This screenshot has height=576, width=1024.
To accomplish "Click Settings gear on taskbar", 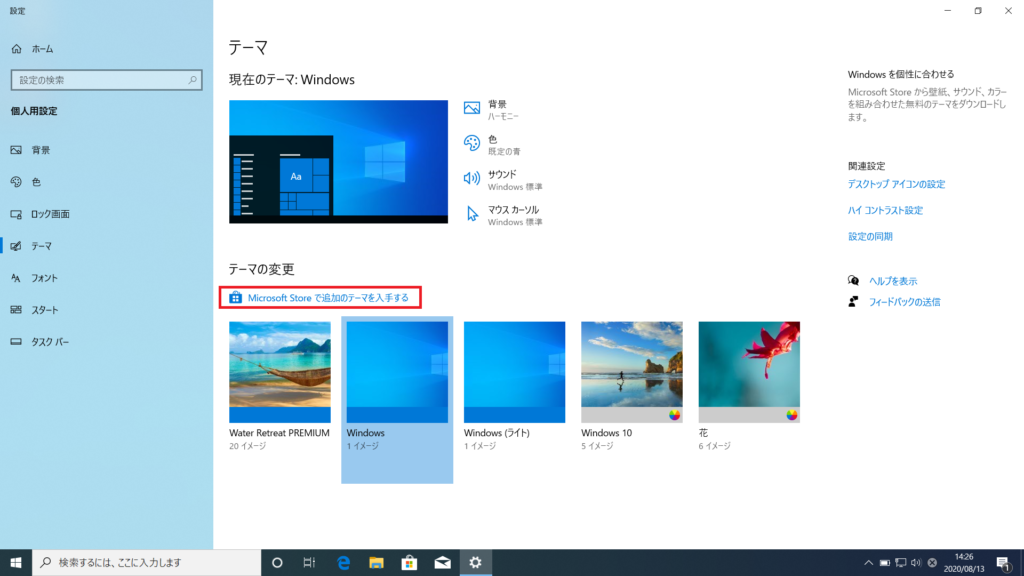I will [475, 562].
